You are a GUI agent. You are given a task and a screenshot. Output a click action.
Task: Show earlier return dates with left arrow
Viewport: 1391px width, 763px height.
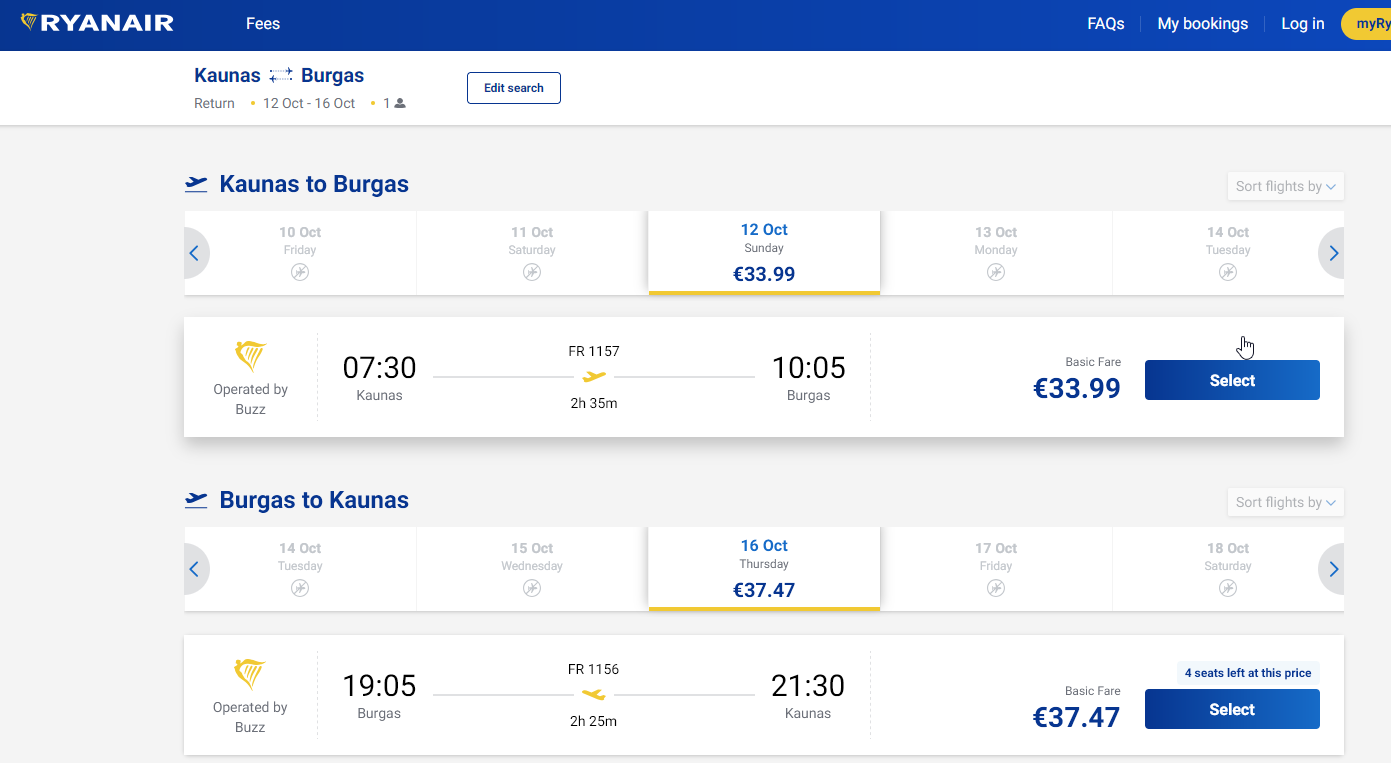[x=195, y=569]
